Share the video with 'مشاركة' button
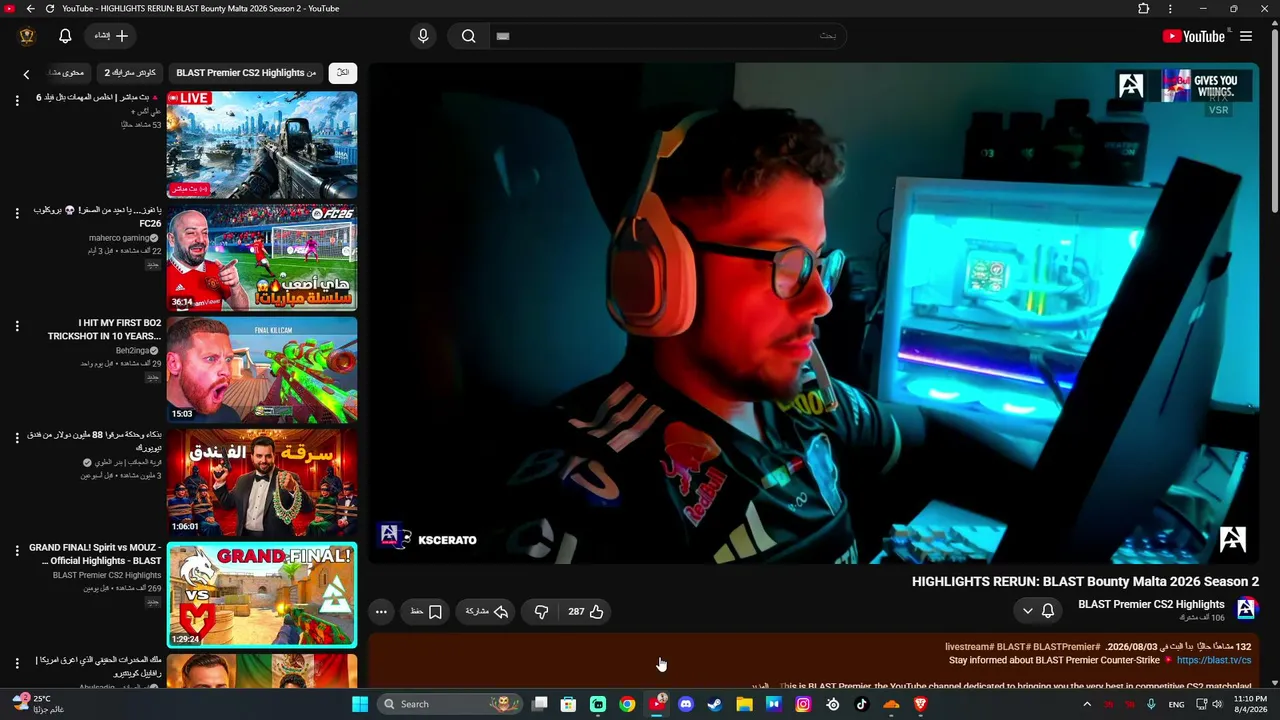Image resolution: width=1280 pixels, height=720 pixels. [x=487, y=612]
